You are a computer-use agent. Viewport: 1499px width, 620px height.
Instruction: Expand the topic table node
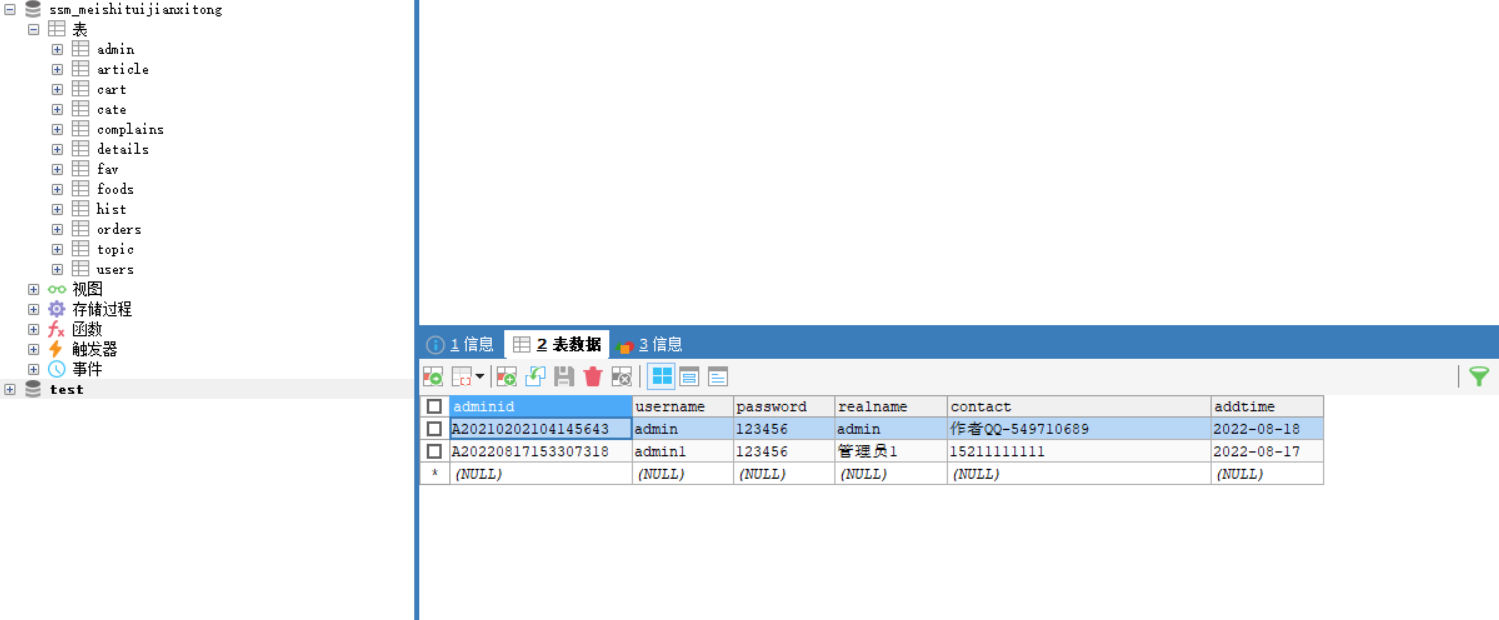(x=57, y=249)
